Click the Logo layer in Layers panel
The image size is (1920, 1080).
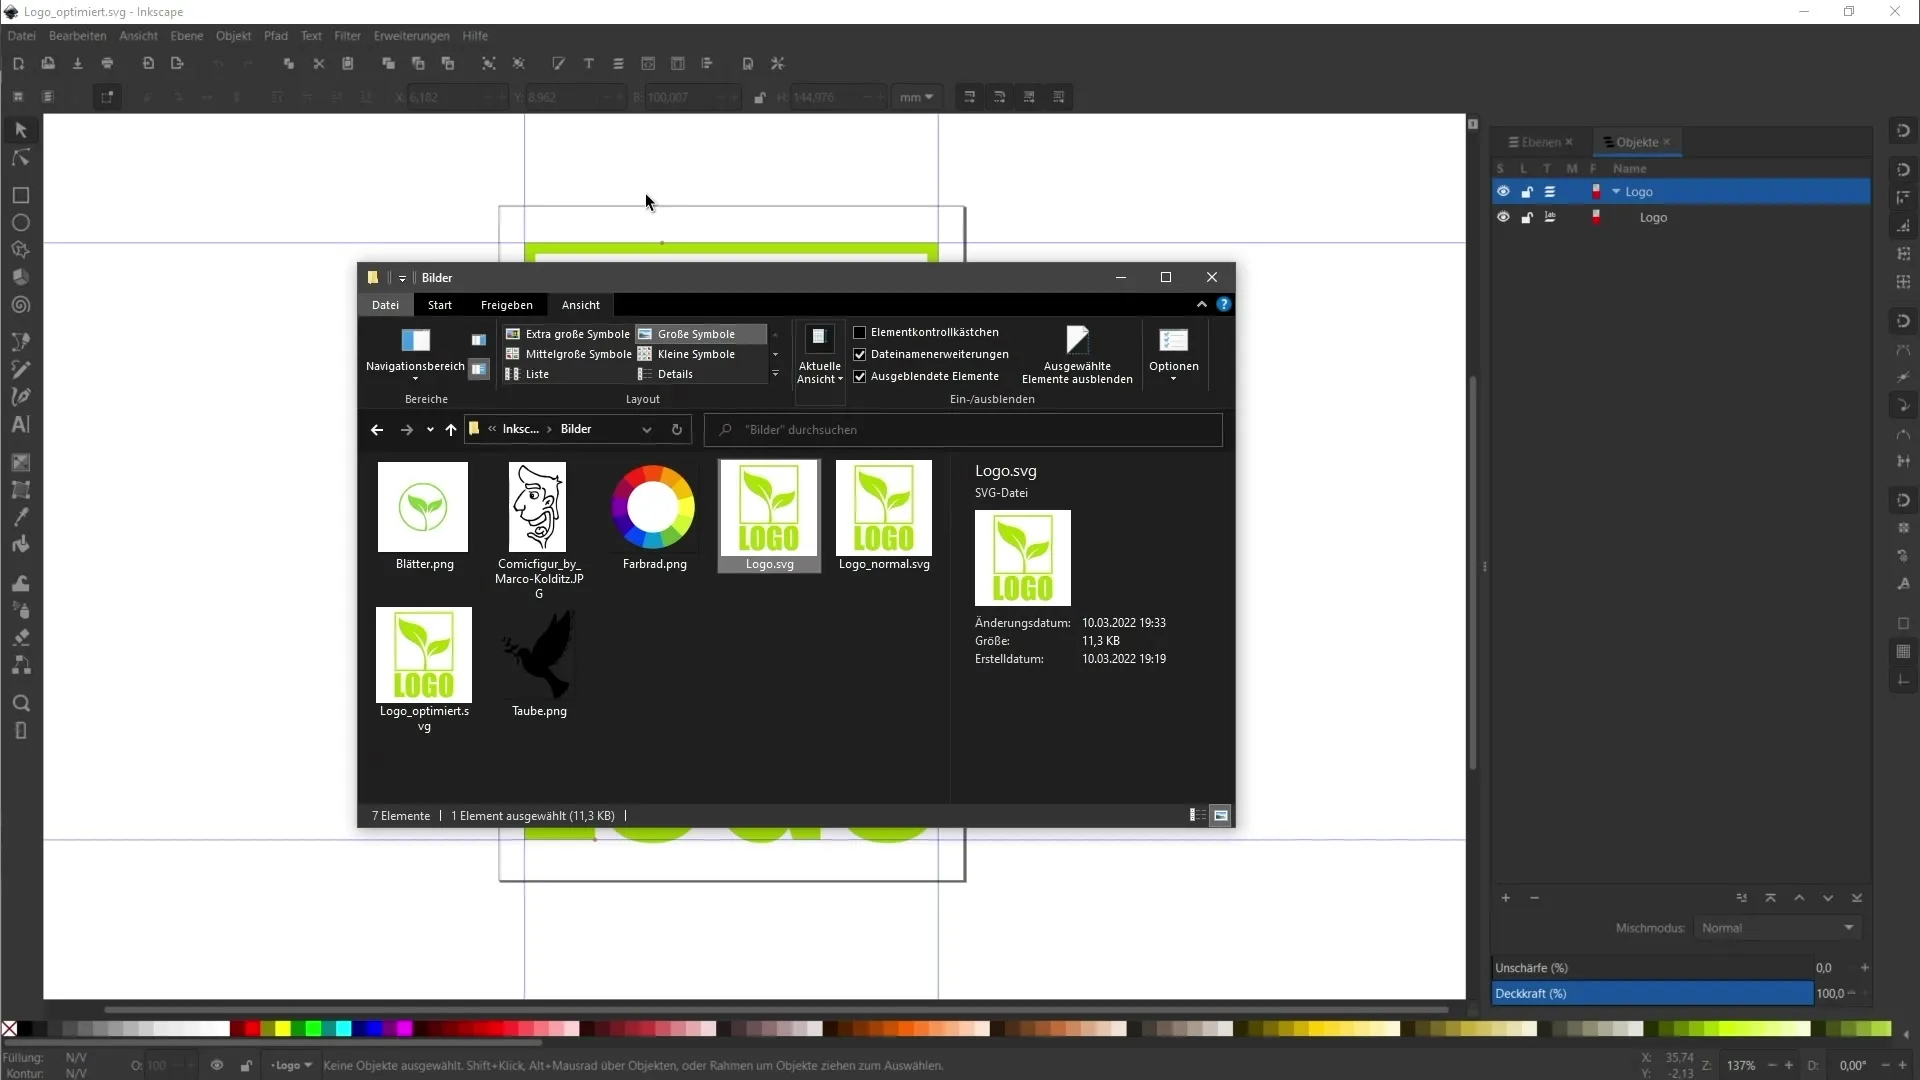(1640, 191)
